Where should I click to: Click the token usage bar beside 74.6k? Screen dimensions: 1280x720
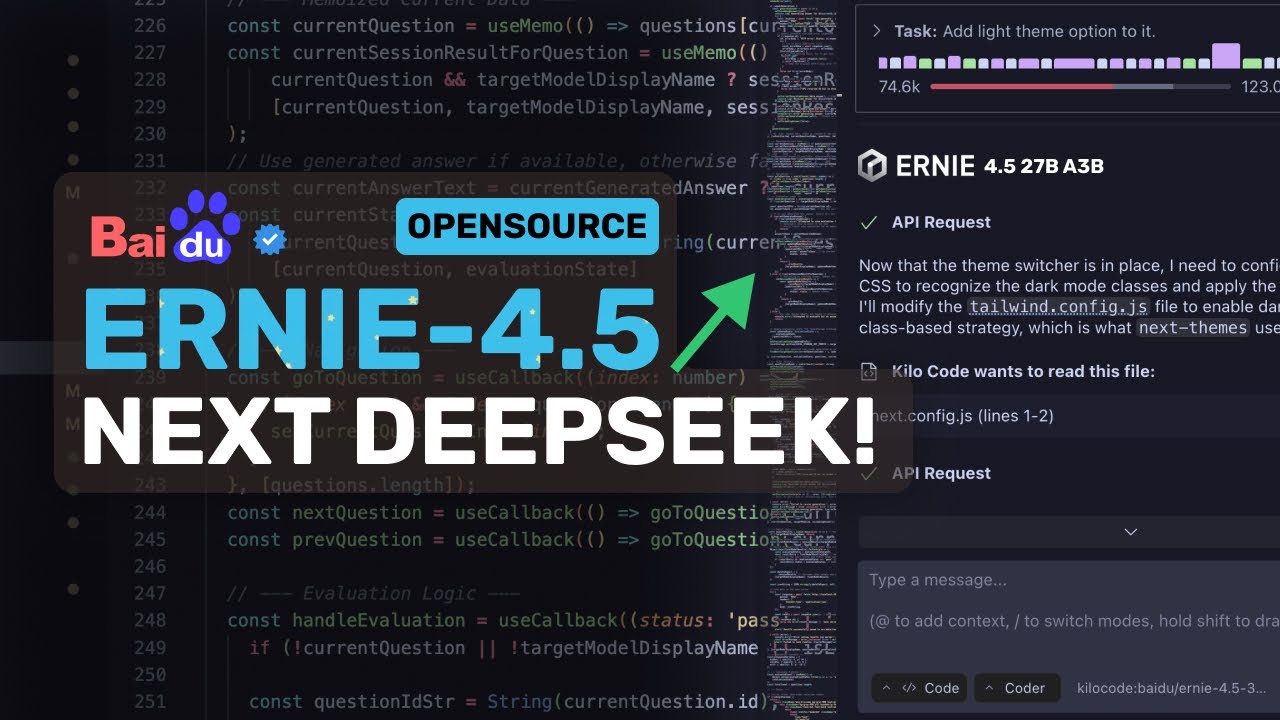(1080, 87)
